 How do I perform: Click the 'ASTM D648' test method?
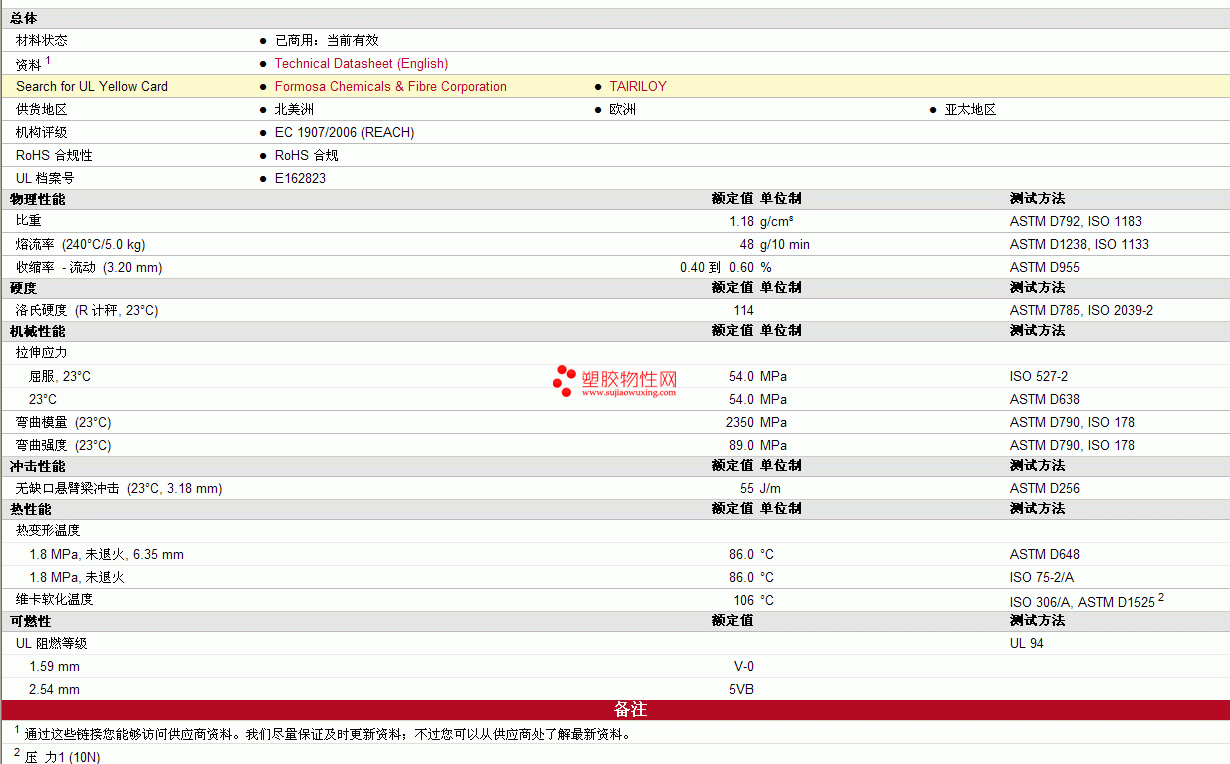point(1045,554)
